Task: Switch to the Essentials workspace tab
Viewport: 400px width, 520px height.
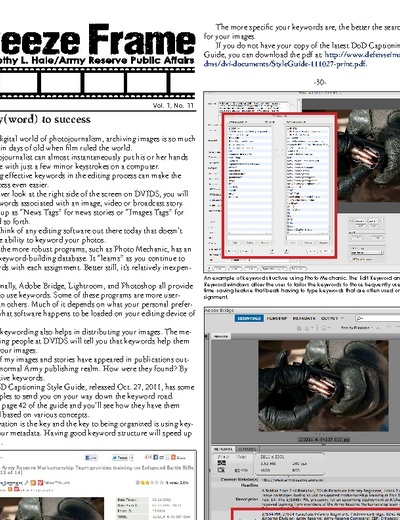Action: pyautogui.click(x=249, y=318)
